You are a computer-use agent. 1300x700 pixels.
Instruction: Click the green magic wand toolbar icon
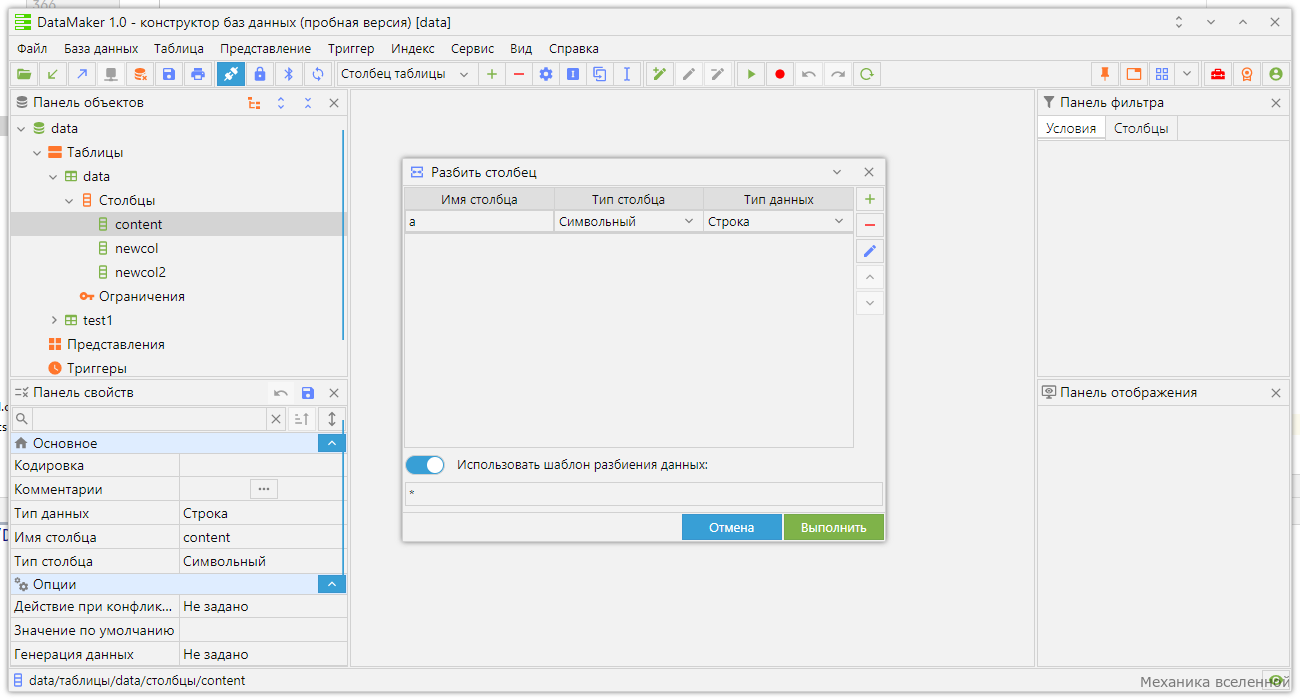point(660,74)
